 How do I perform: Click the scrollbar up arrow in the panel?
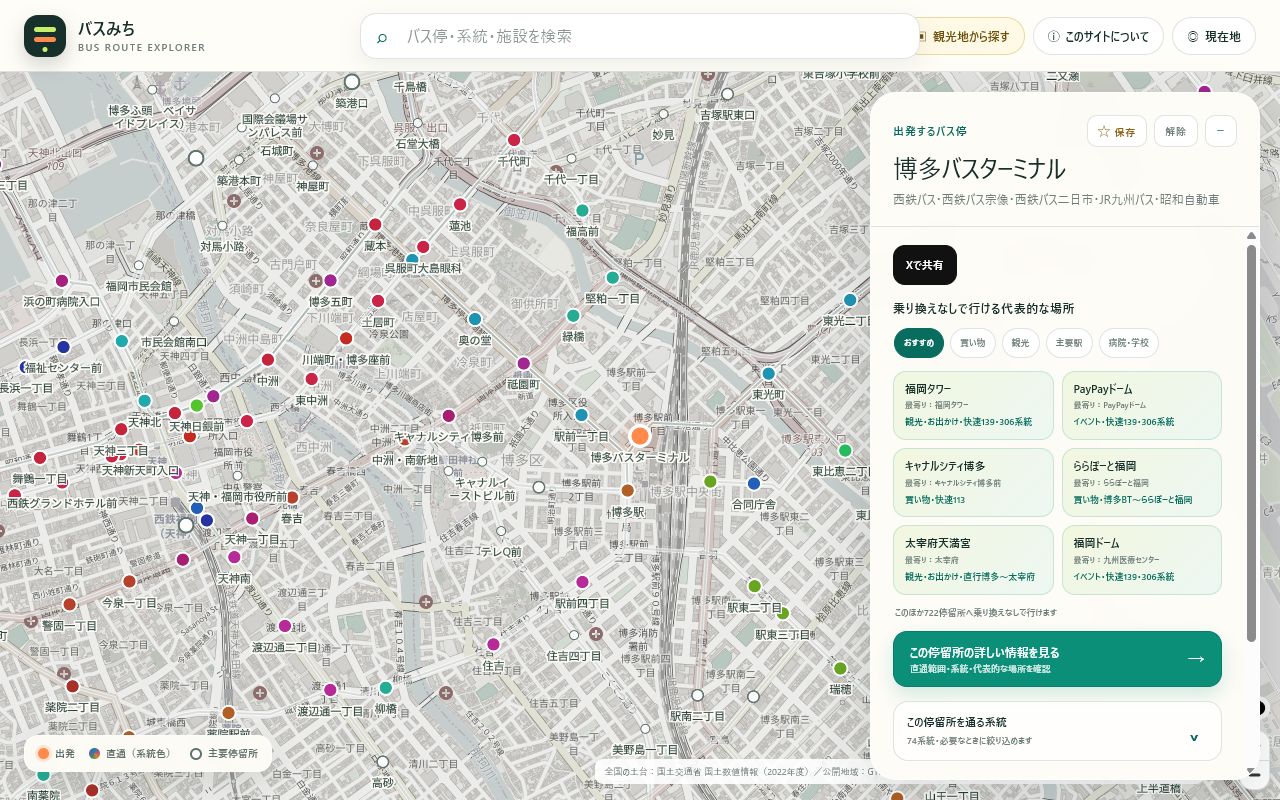[1251, 236]
